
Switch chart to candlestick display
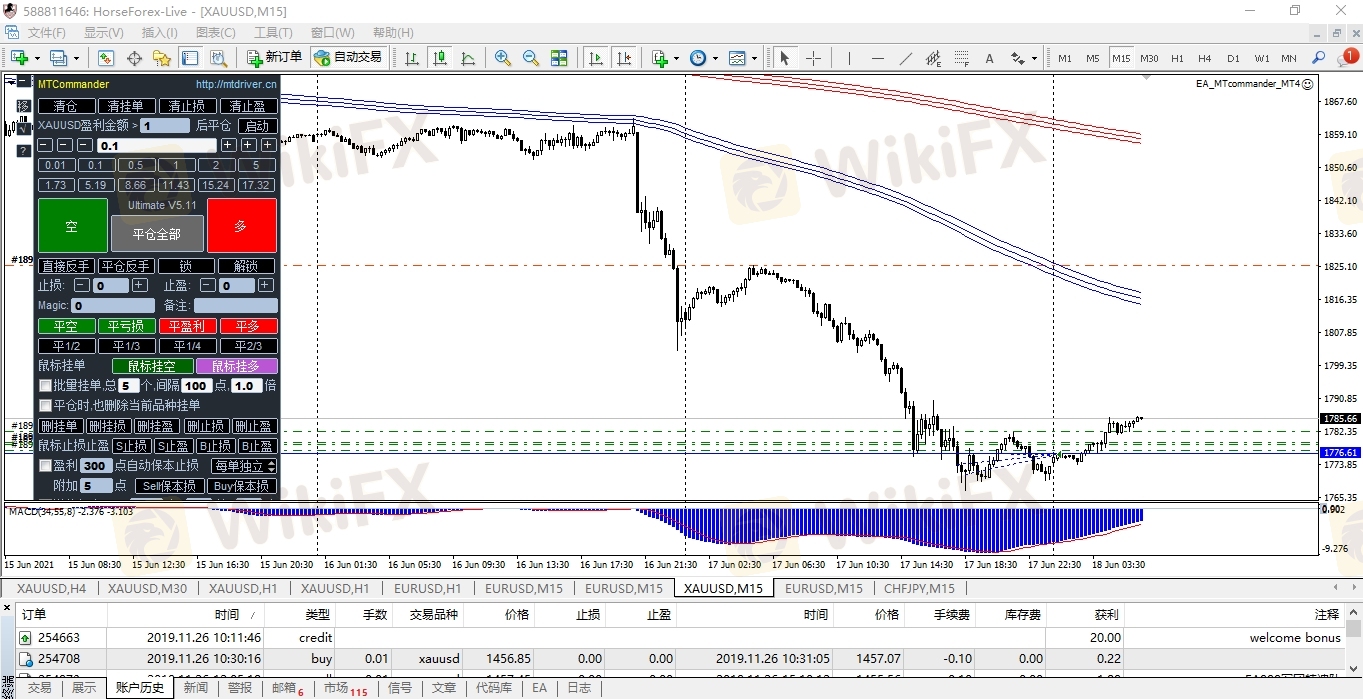[439, 58]
